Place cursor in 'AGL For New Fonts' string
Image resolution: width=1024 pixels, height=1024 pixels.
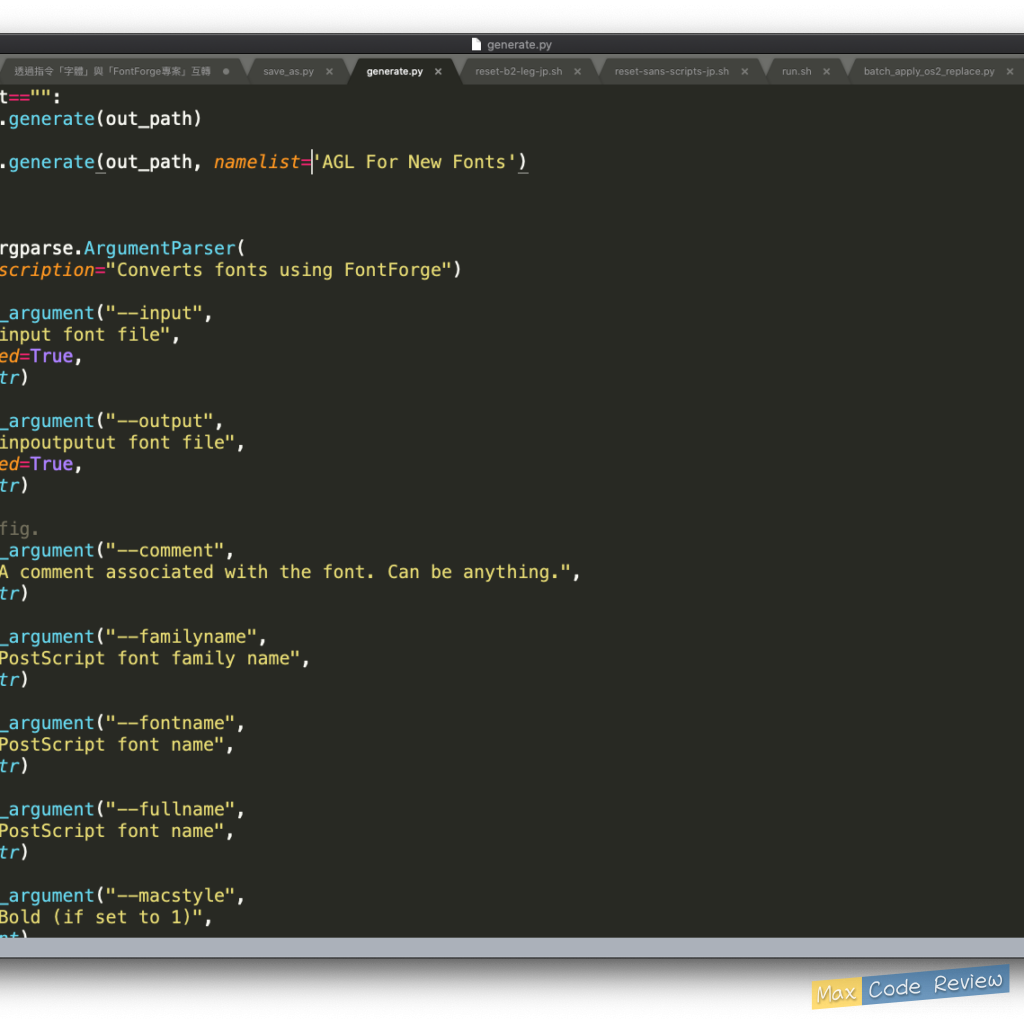419,162
